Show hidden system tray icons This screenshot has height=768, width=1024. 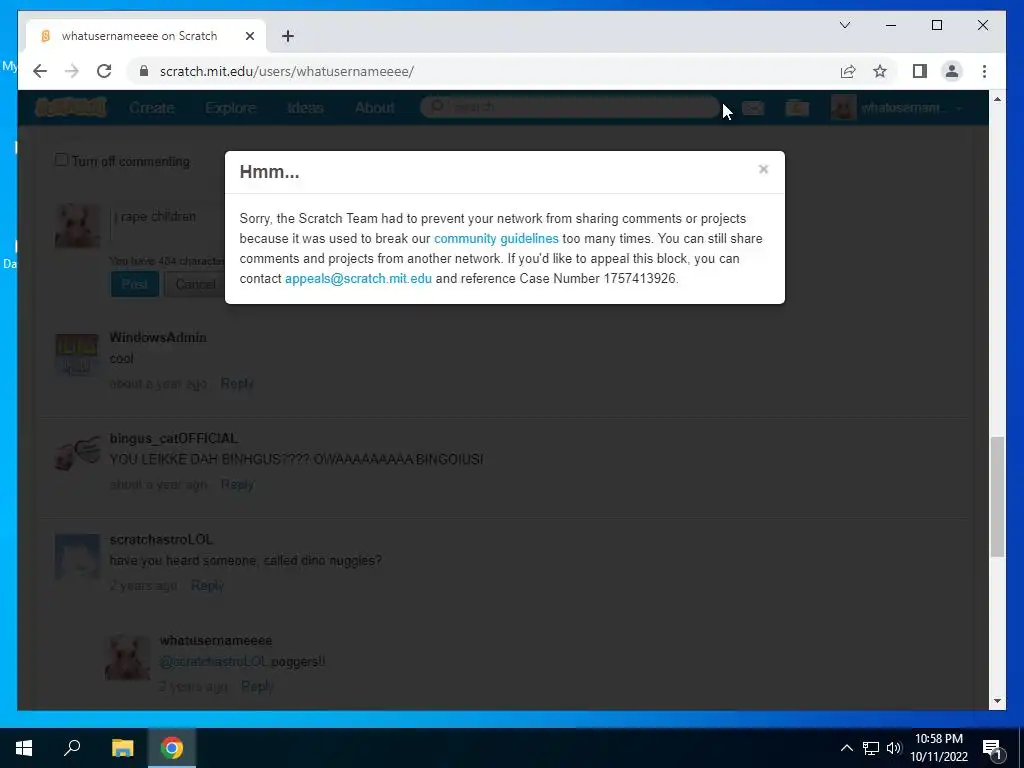click(846, 748)
